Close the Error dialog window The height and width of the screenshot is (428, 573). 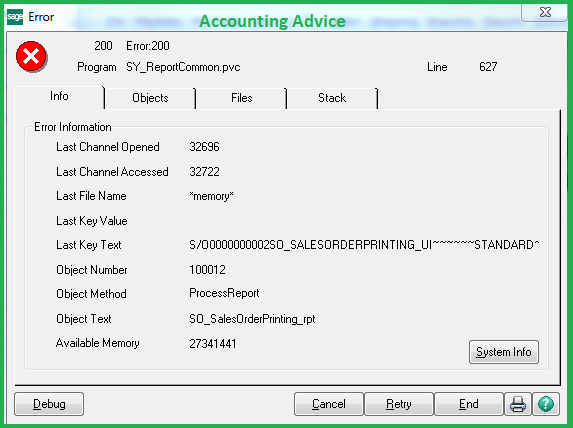pyautogui.click(x=544, y=12)
